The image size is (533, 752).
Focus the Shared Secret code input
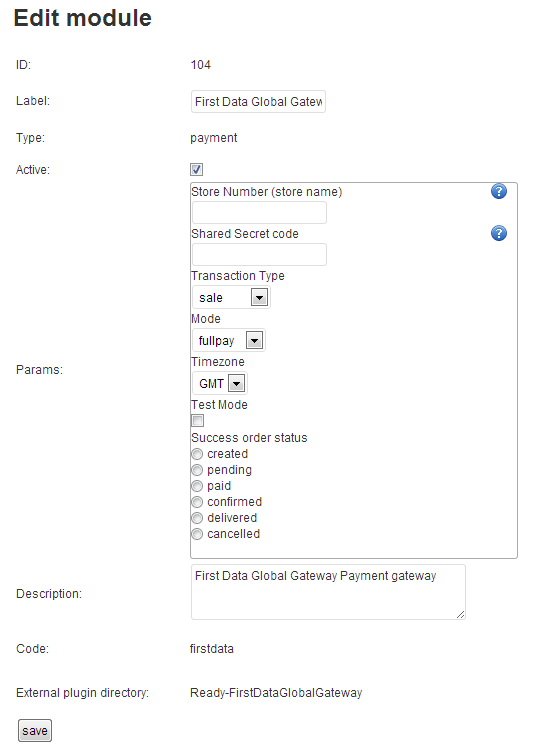(259, 254)
